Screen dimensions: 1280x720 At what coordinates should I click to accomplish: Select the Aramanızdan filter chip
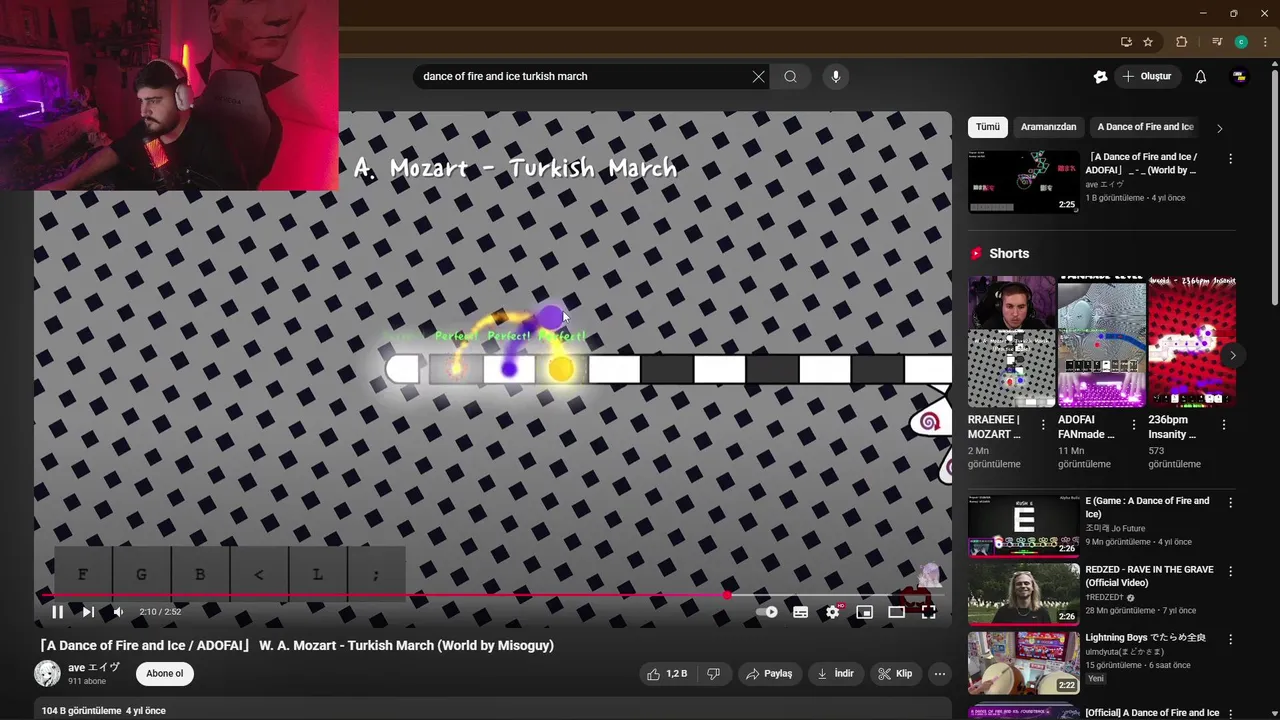click(1048, 127)
